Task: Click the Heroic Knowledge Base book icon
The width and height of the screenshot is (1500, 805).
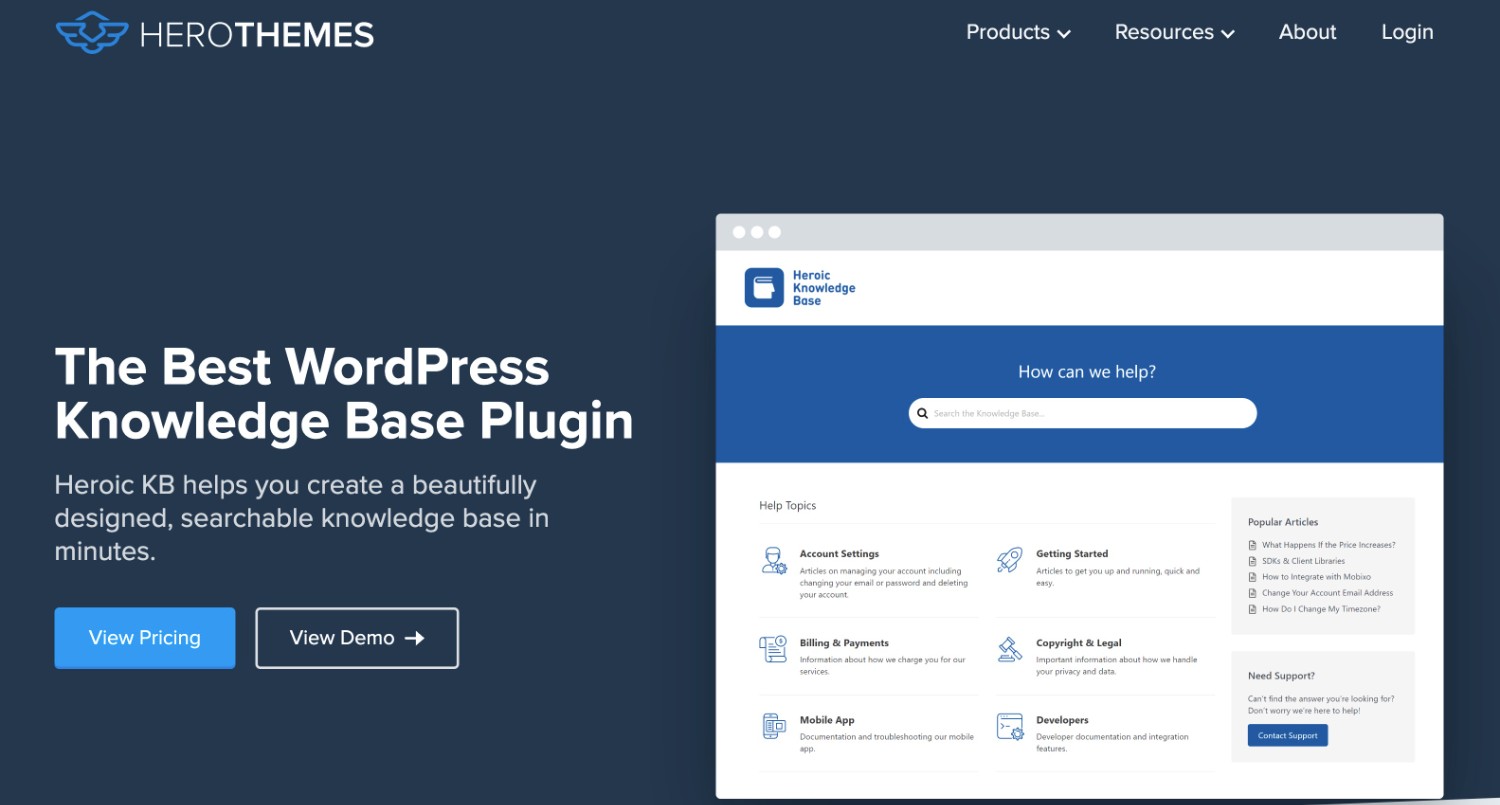Action: tap(764, 288)
